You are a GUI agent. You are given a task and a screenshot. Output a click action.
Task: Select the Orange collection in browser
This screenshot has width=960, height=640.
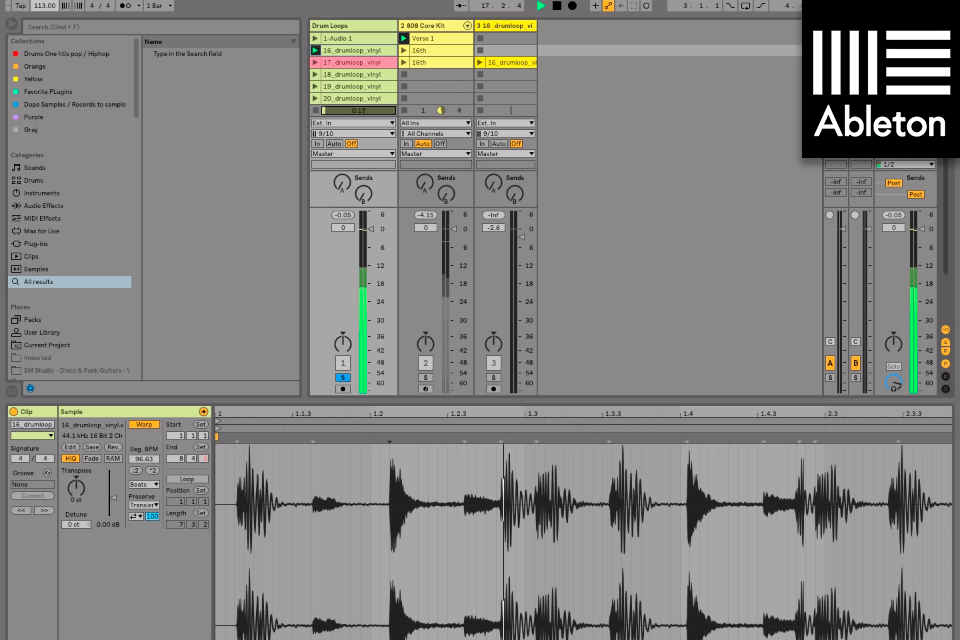[33, 66]
